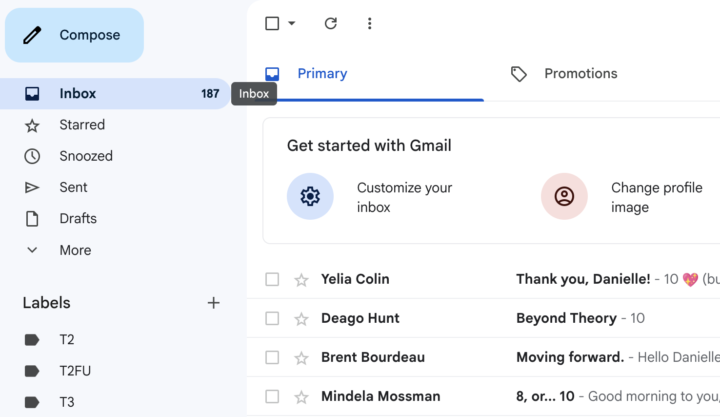Open the Snoozed folder

86,156
